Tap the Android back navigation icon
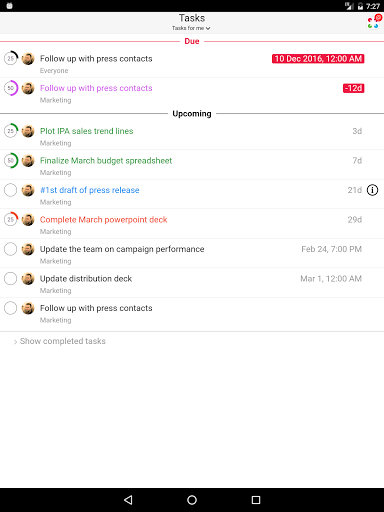384x512 pixels. click(x=128, y=500)
